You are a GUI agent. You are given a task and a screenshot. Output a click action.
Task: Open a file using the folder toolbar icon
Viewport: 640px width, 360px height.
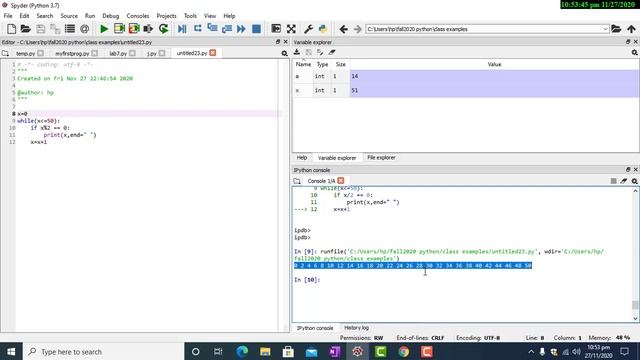[26, 29]
